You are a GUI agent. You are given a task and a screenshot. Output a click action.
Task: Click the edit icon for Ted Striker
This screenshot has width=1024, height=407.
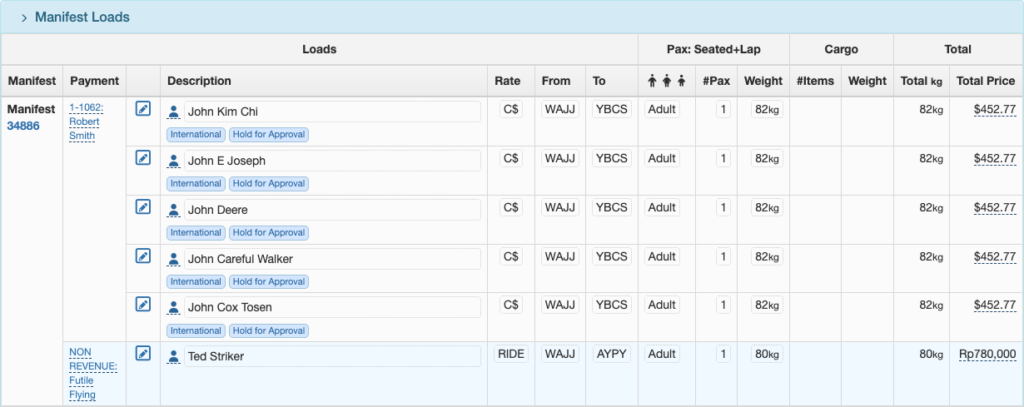click(143, 354)
